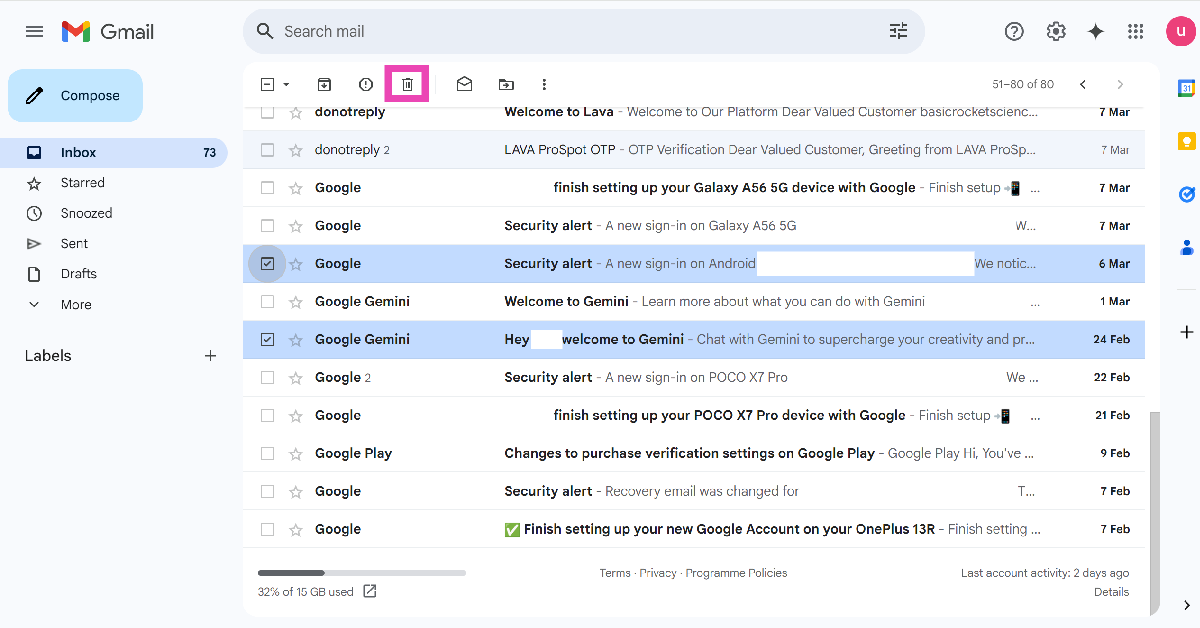Screen dimensions: 1200x628
Task: Open the Privacy link in footer
Action: click(x=658, y=573)
